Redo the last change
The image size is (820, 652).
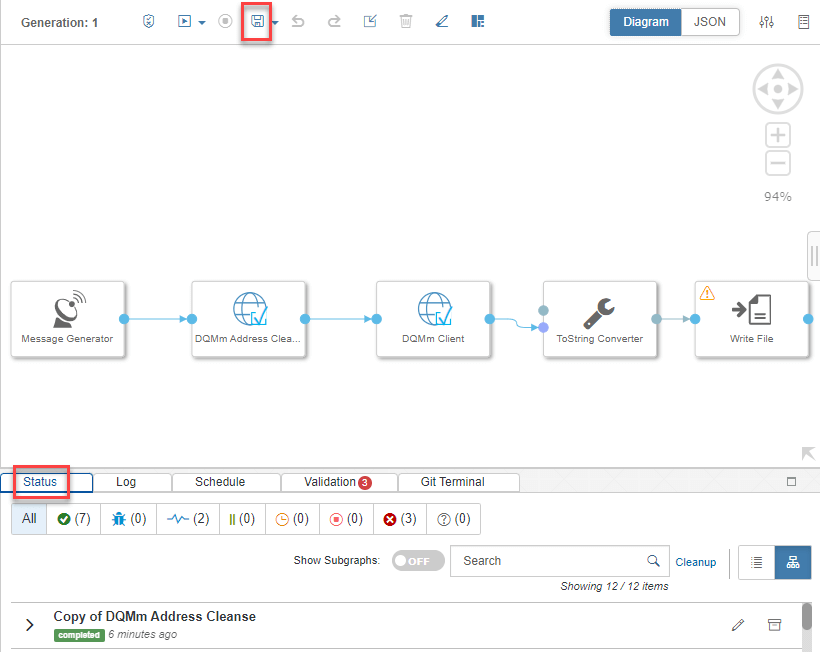334,21
